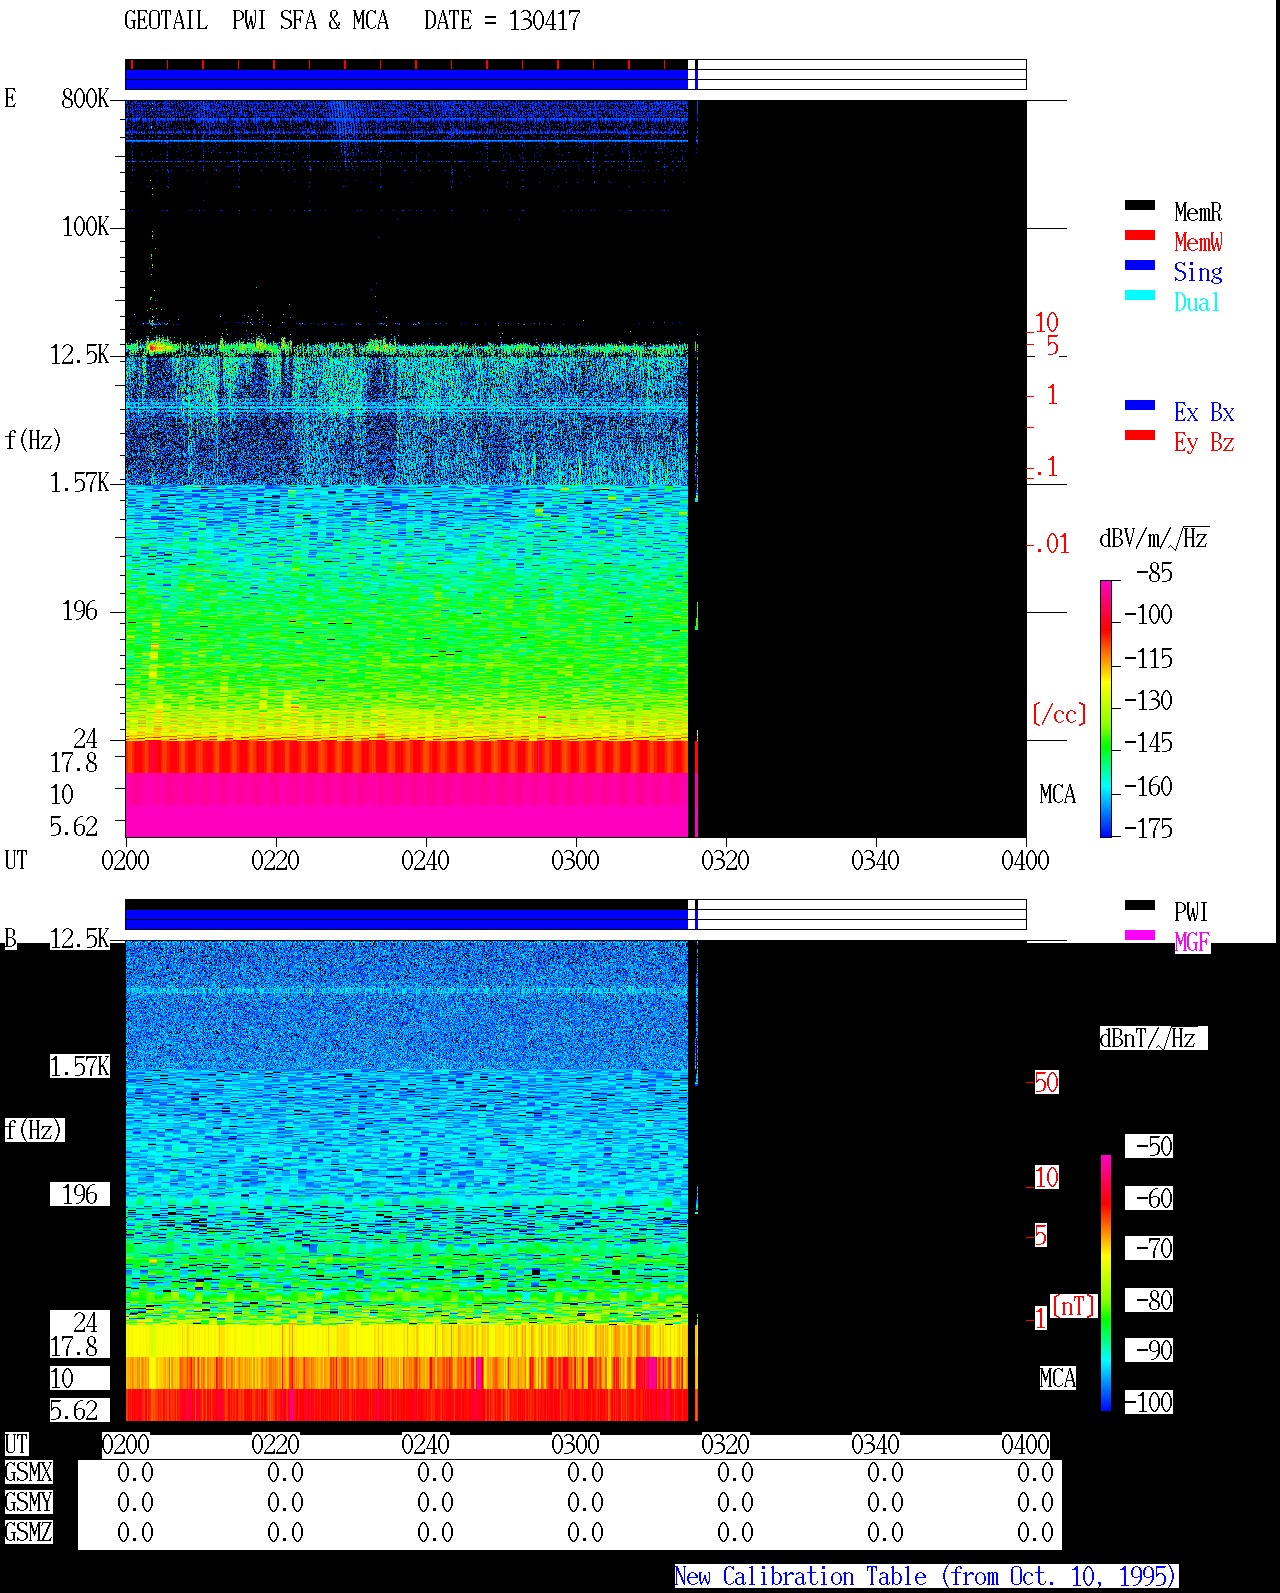Select the -175 color scale value
Image resolution: width=1280 pixels, height=1593 pixels.
1148,828
